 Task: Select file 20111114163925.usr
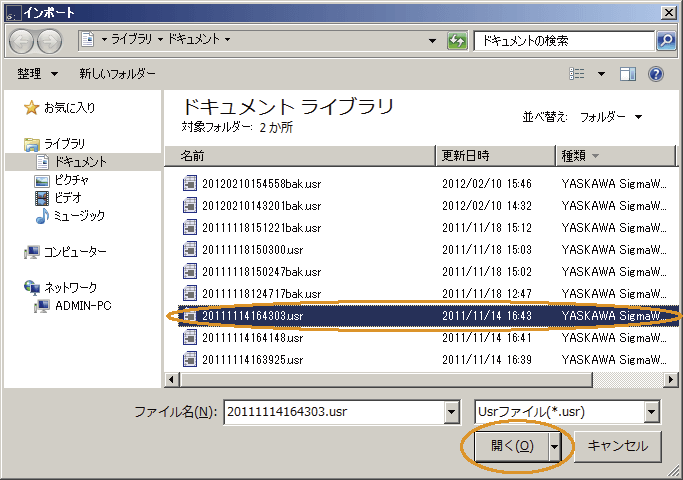coord(252,360)
